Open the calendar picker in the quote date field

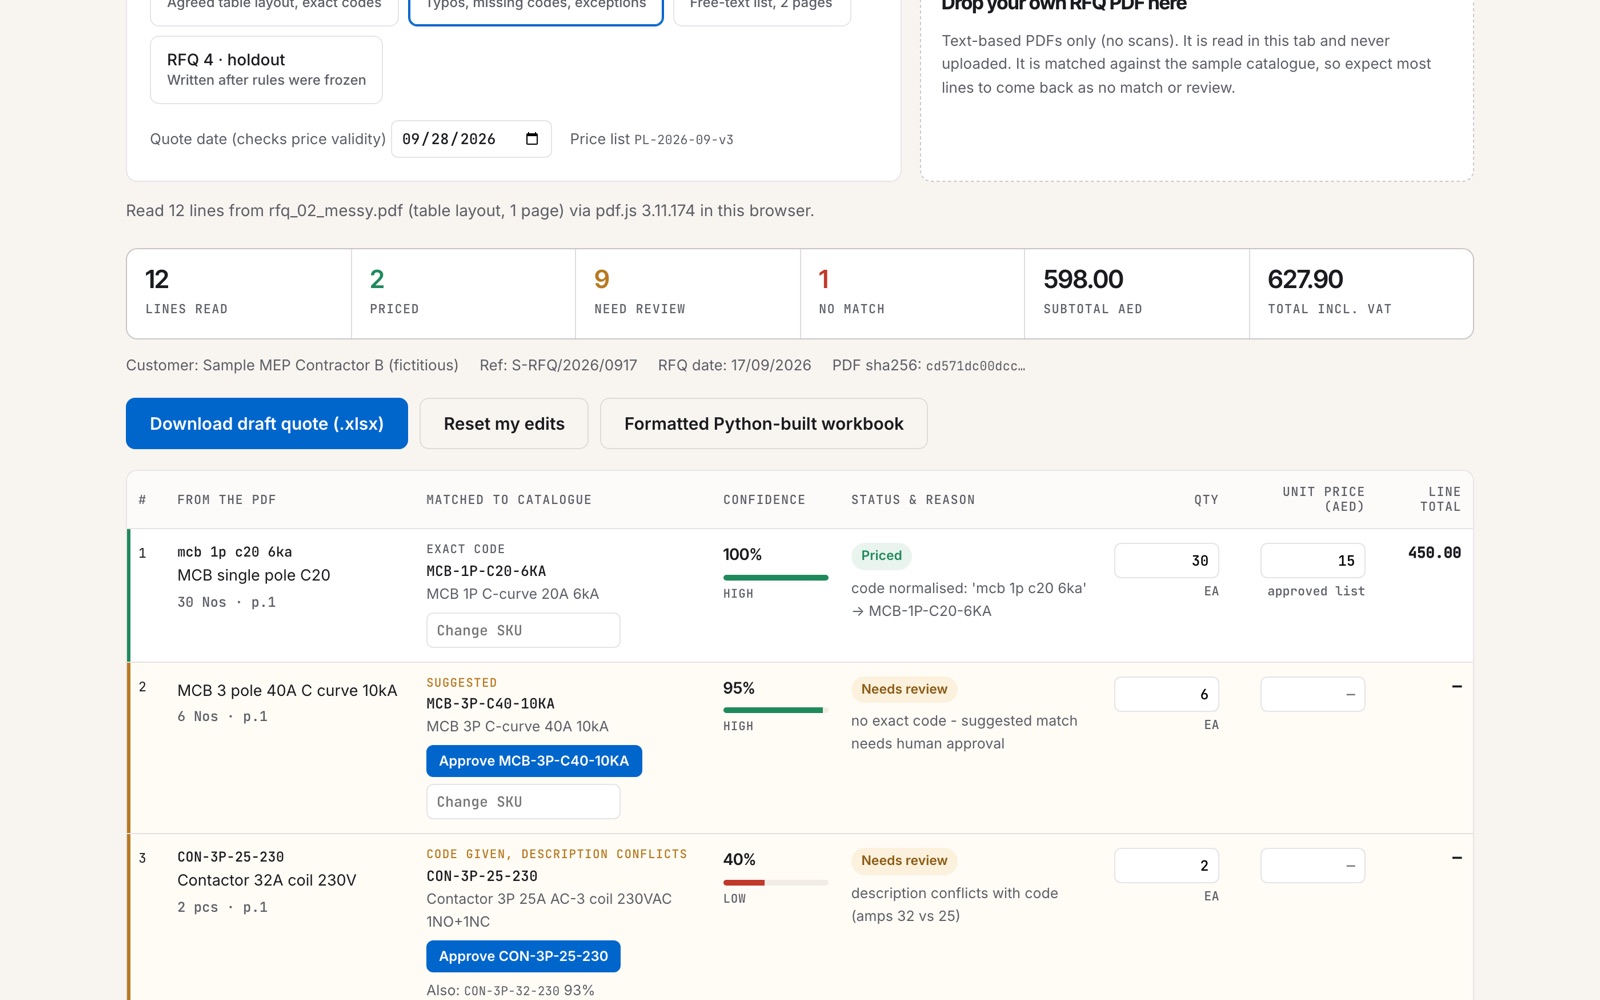point(532,139)
